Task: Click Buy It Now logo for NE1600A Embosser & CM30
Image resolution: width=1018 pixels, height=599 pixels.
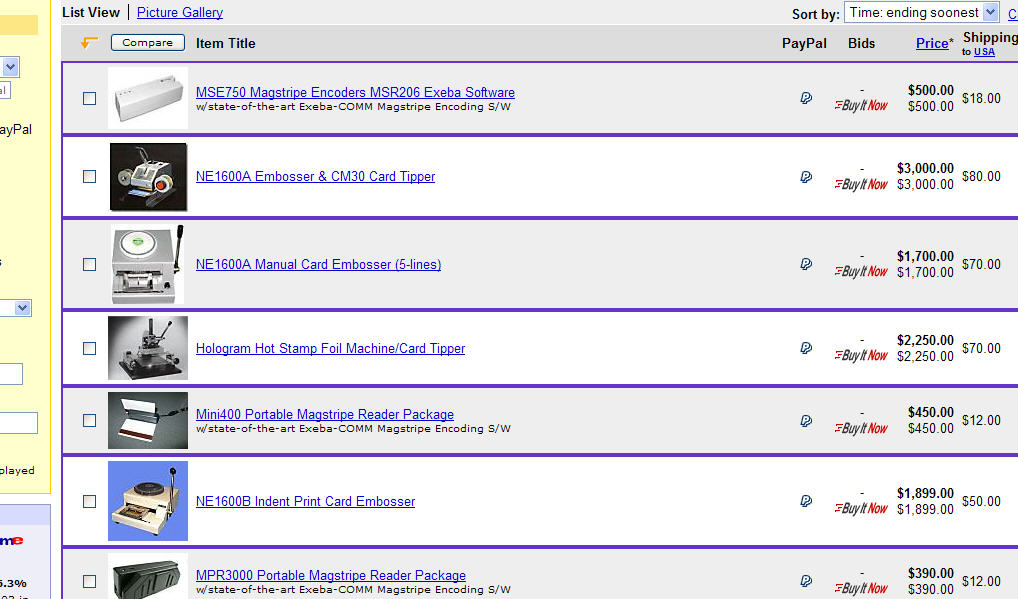Action: pos(861,184)
